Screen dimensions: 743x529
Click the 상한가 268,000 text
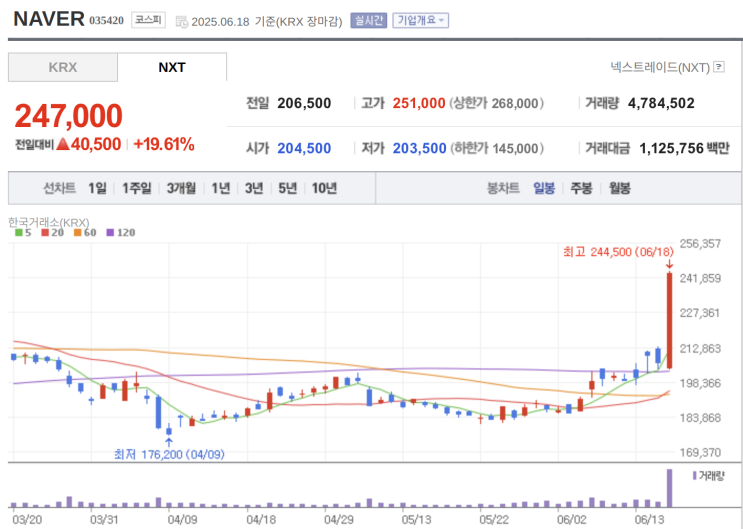(497, 103)
